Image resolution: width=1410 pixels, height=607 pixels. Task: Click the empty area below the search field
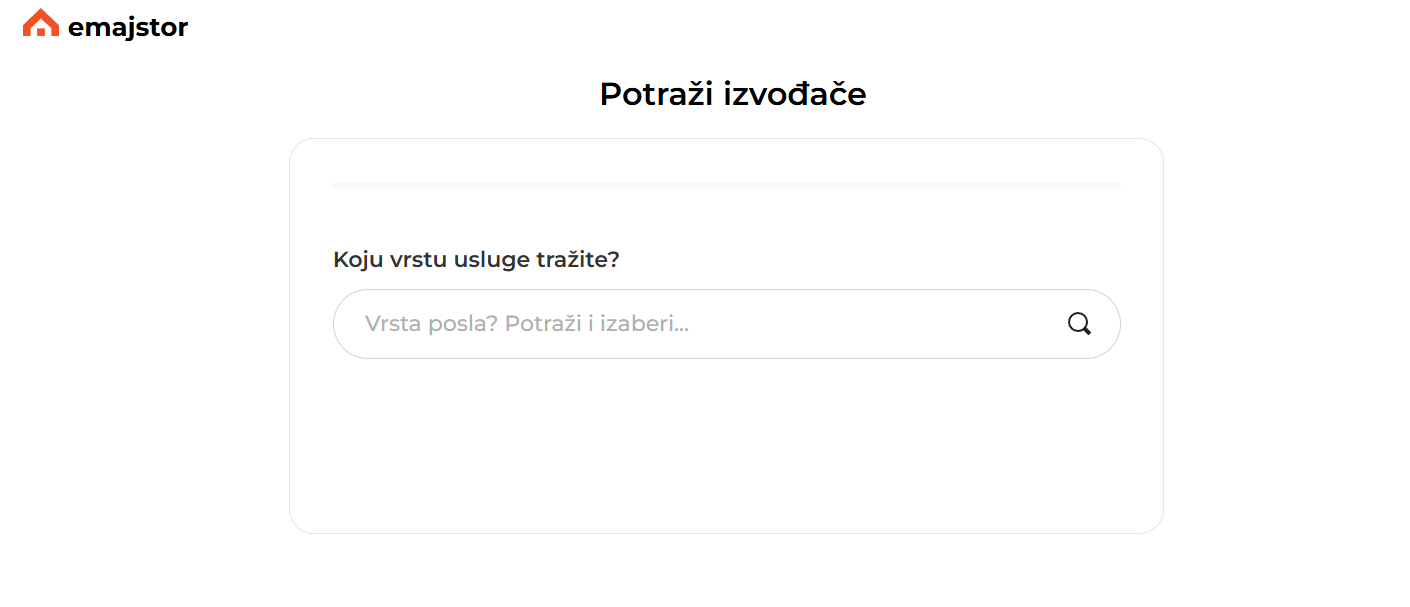(726, 440)
